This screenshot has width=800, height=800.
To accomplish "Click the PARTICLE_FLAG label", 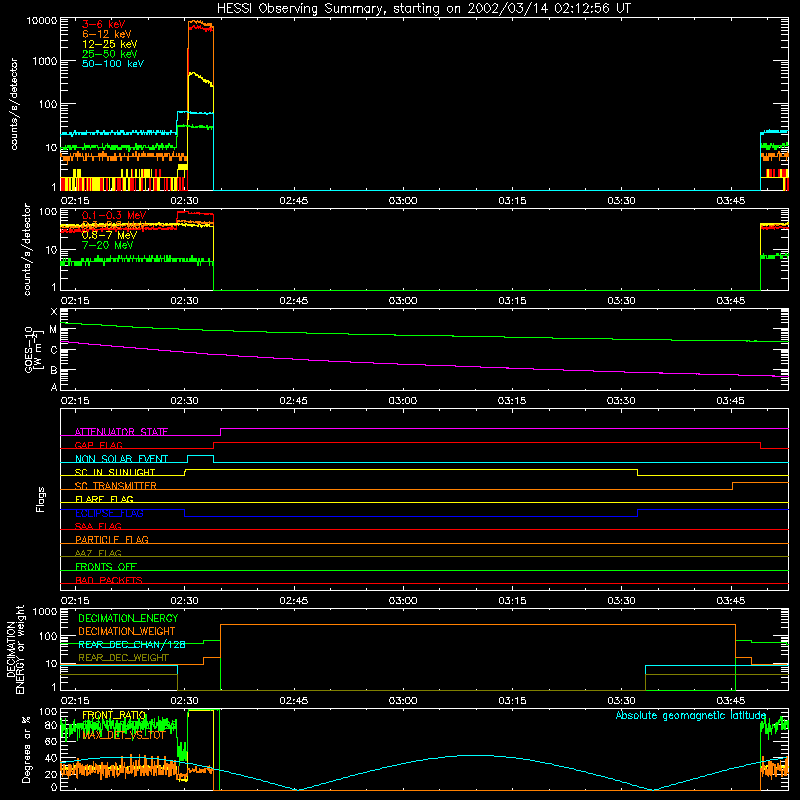I will point(111,539).
